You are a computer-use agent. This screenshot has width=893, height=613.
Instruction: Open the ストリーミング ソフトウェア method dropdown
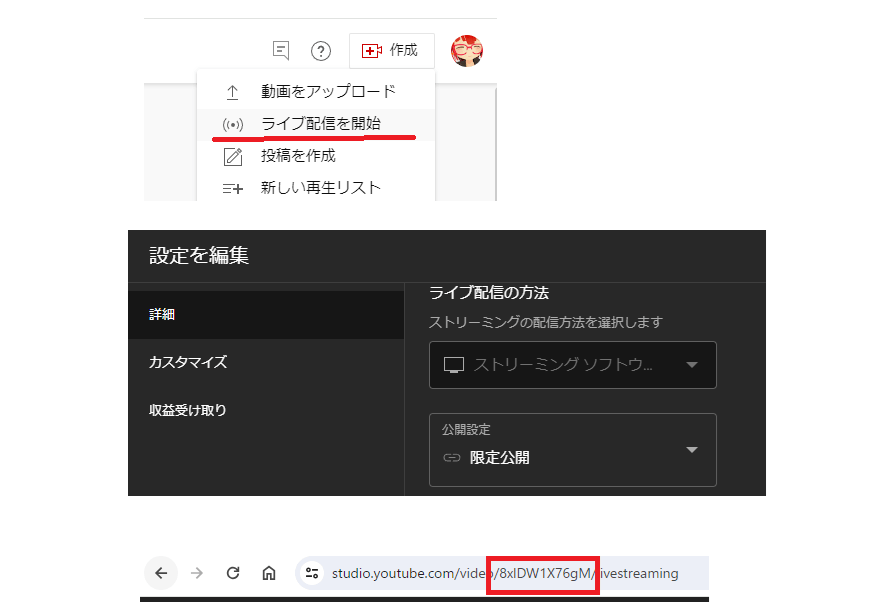572,365
